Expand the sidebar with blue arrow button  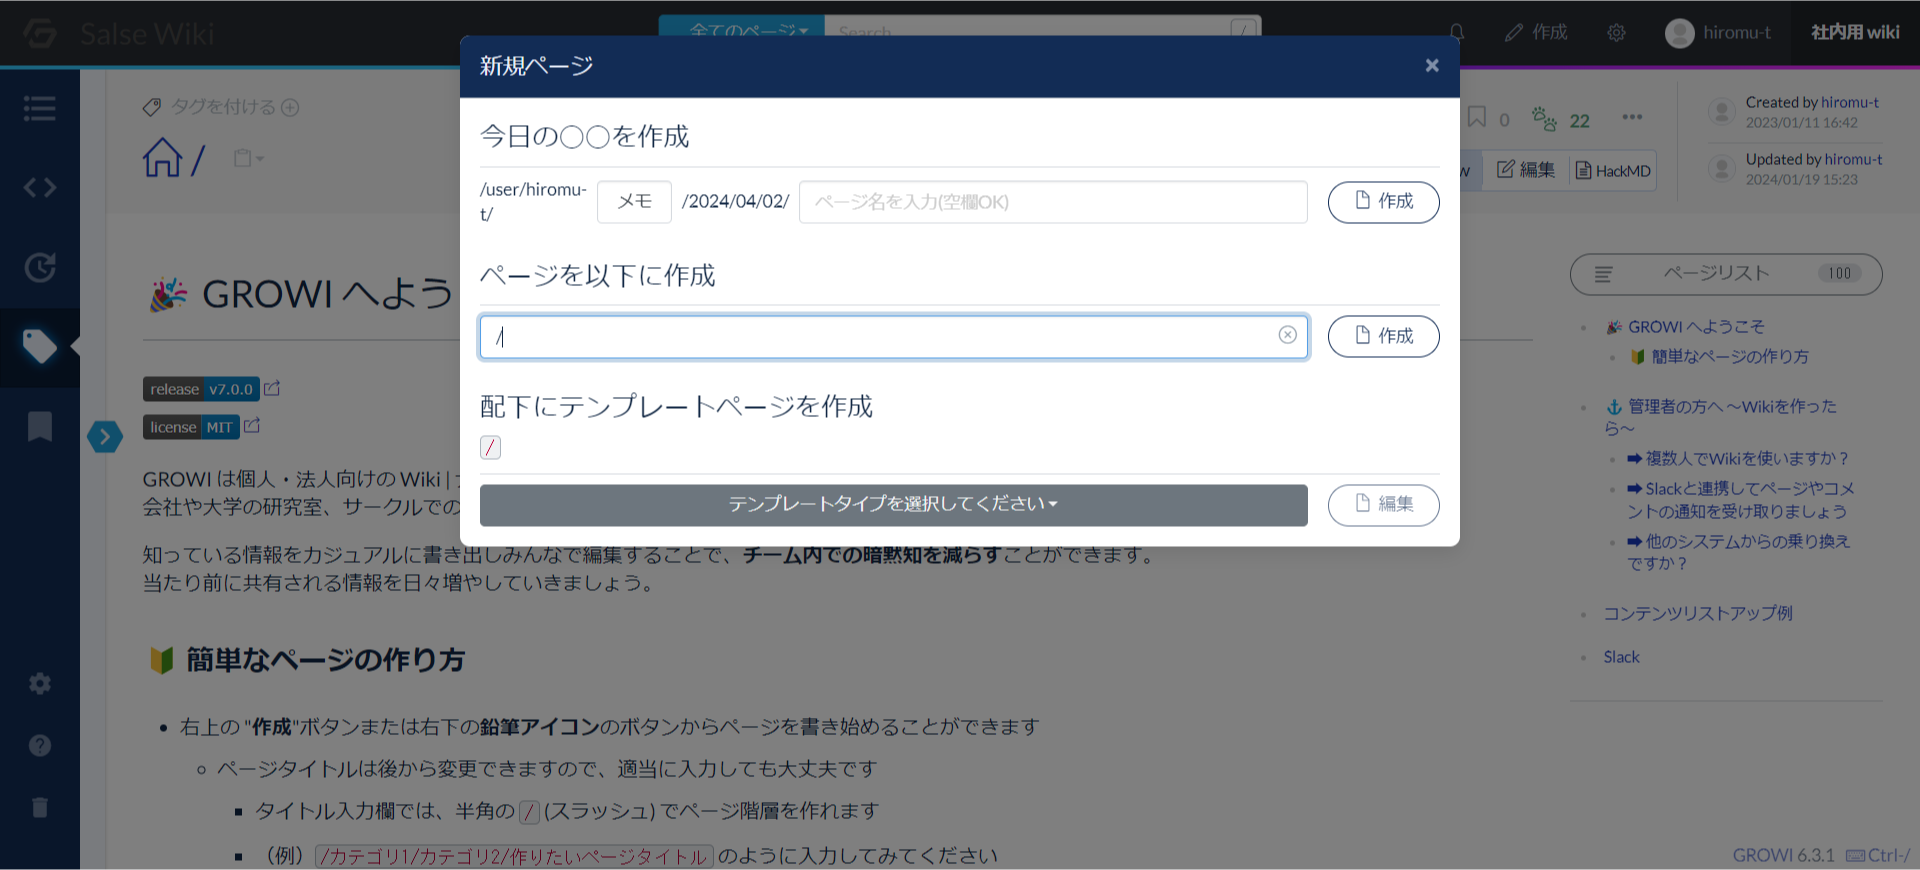point(104,436)
